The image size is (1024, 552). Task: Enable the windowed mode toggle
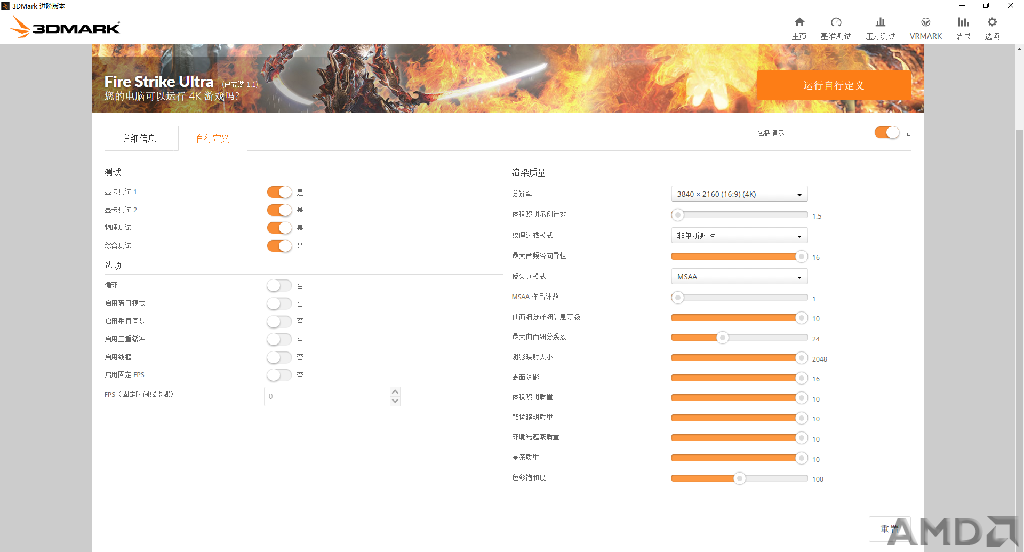280,304
